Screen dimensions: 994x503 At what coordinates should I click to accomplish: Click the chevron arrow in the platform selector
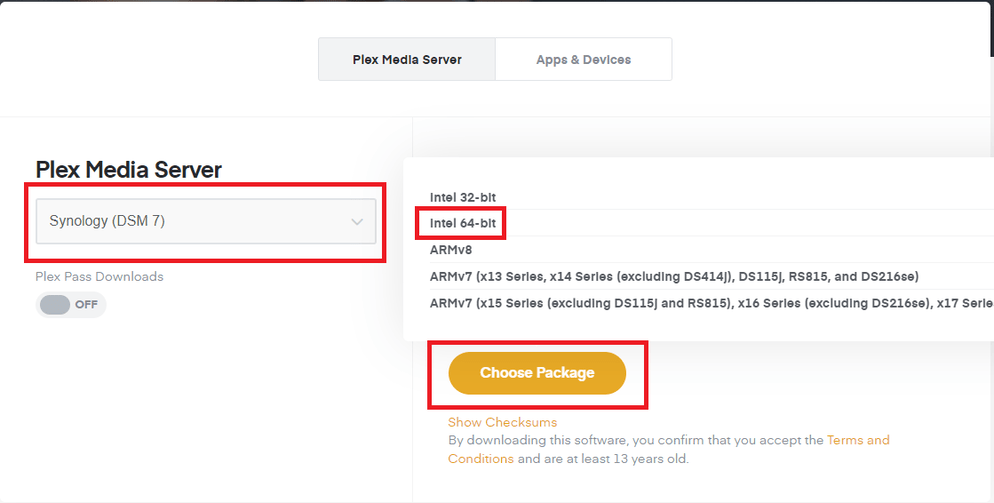pyautogui.click(x=357, y=222)
